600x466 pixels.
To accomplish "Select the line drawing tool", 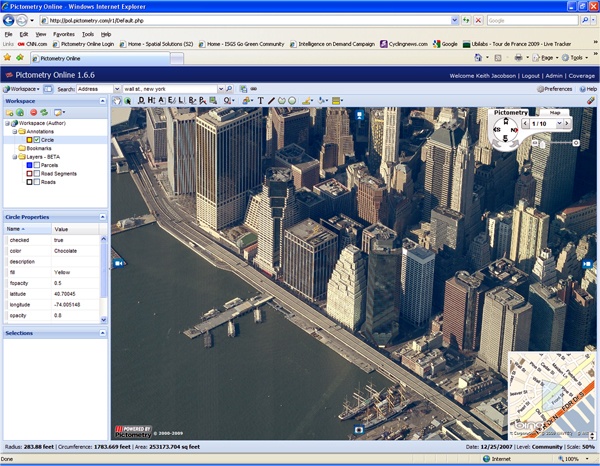I will tap(271, 101).
